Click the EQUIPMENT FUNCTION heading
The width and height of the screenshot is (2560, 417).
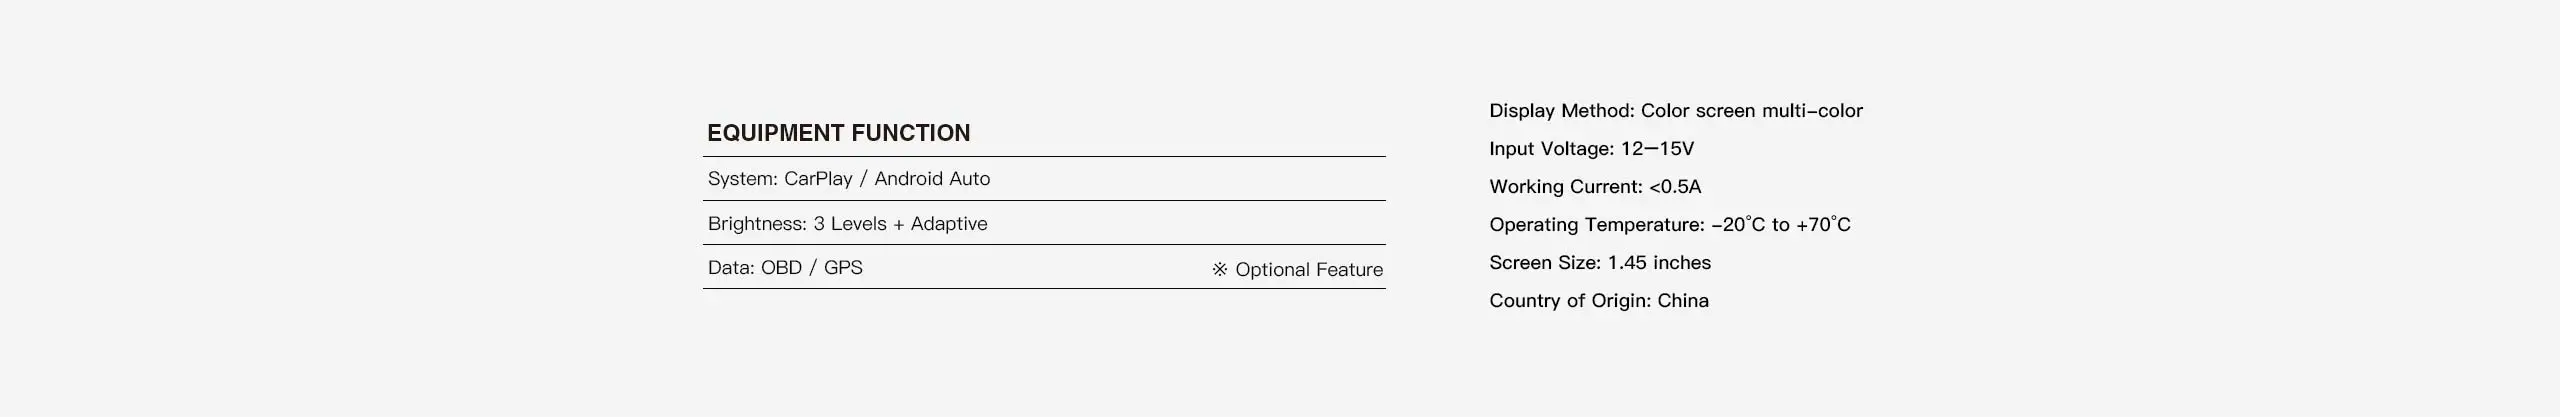[838, 133]
